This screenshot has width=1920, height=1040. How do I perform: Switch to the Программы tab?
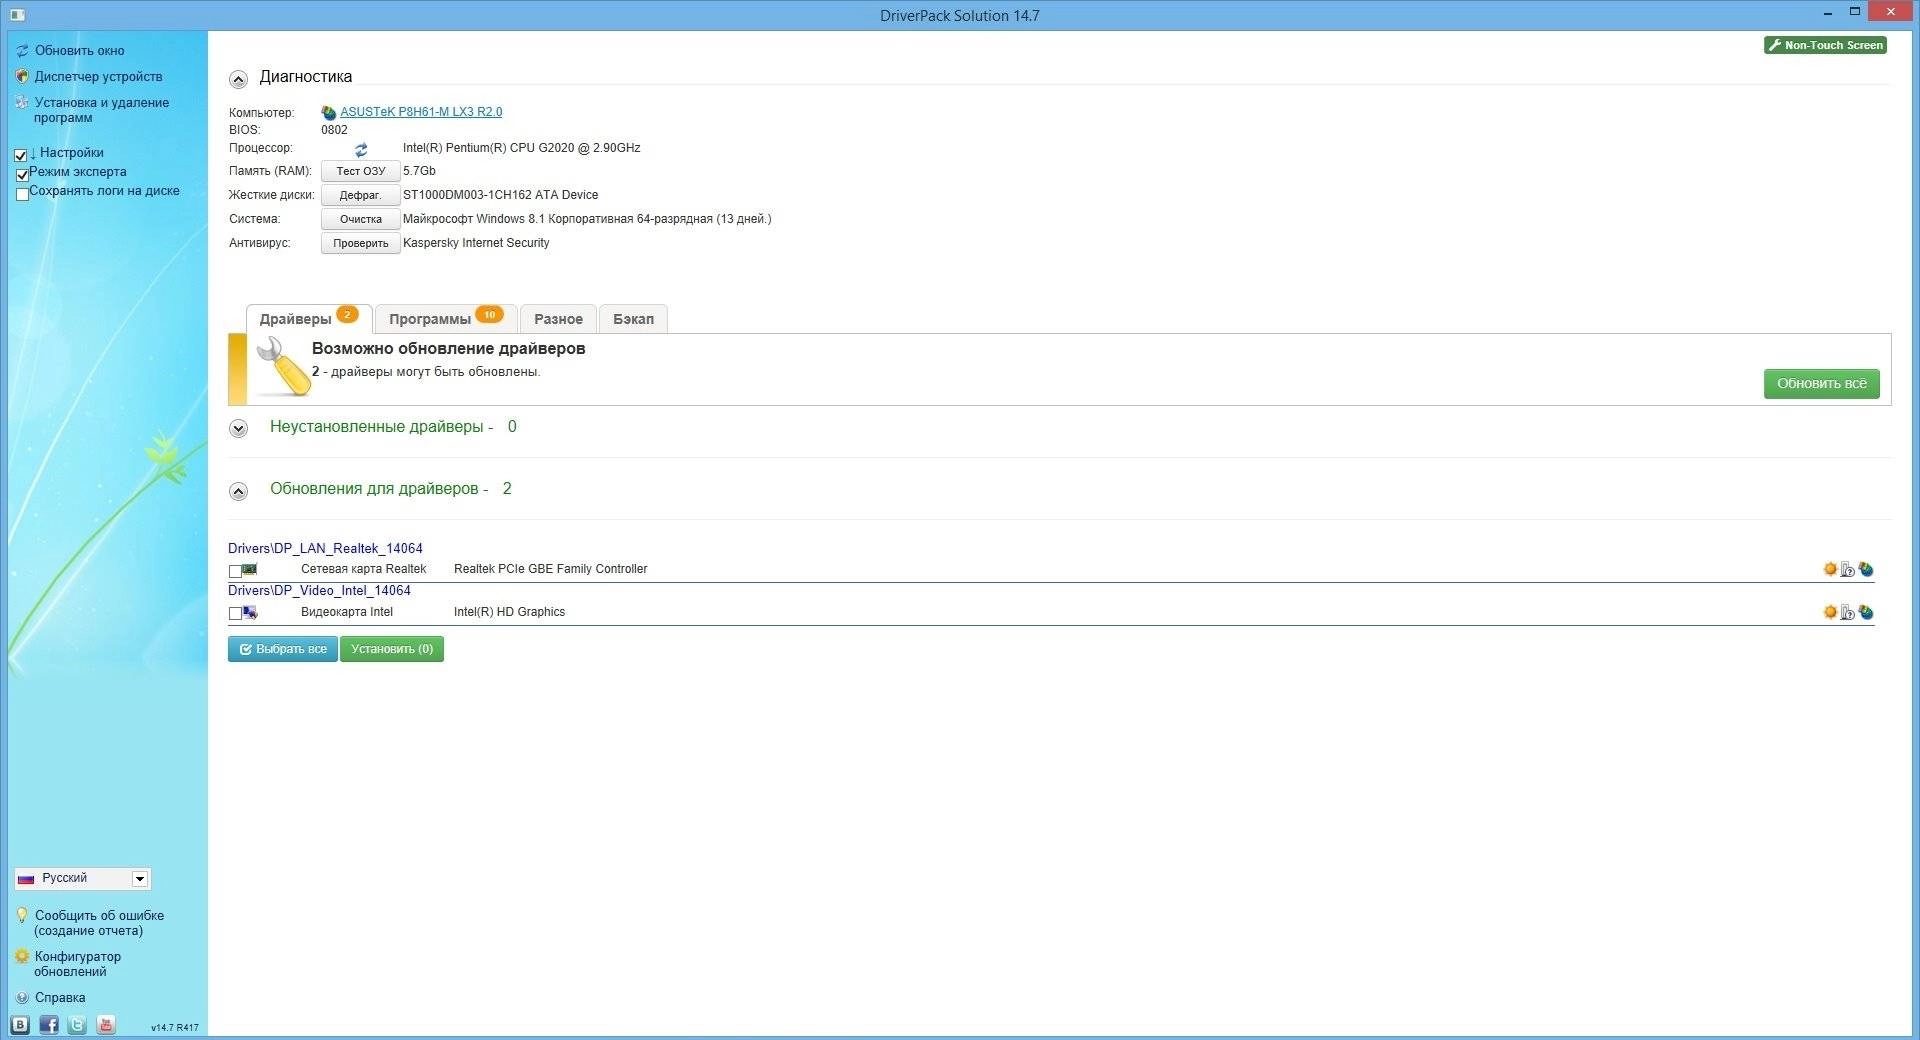[446, 319]
